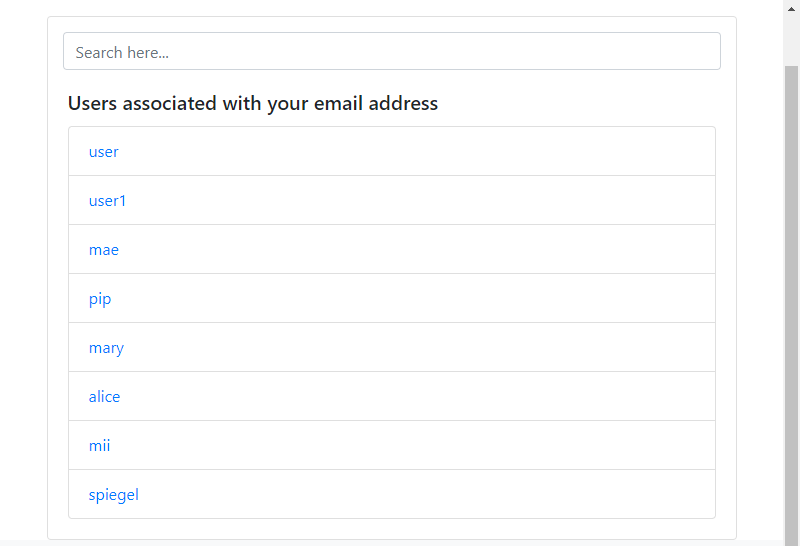Choose the 'mary' user link
Screen dimensions: 800x546
tap(106, 348)
